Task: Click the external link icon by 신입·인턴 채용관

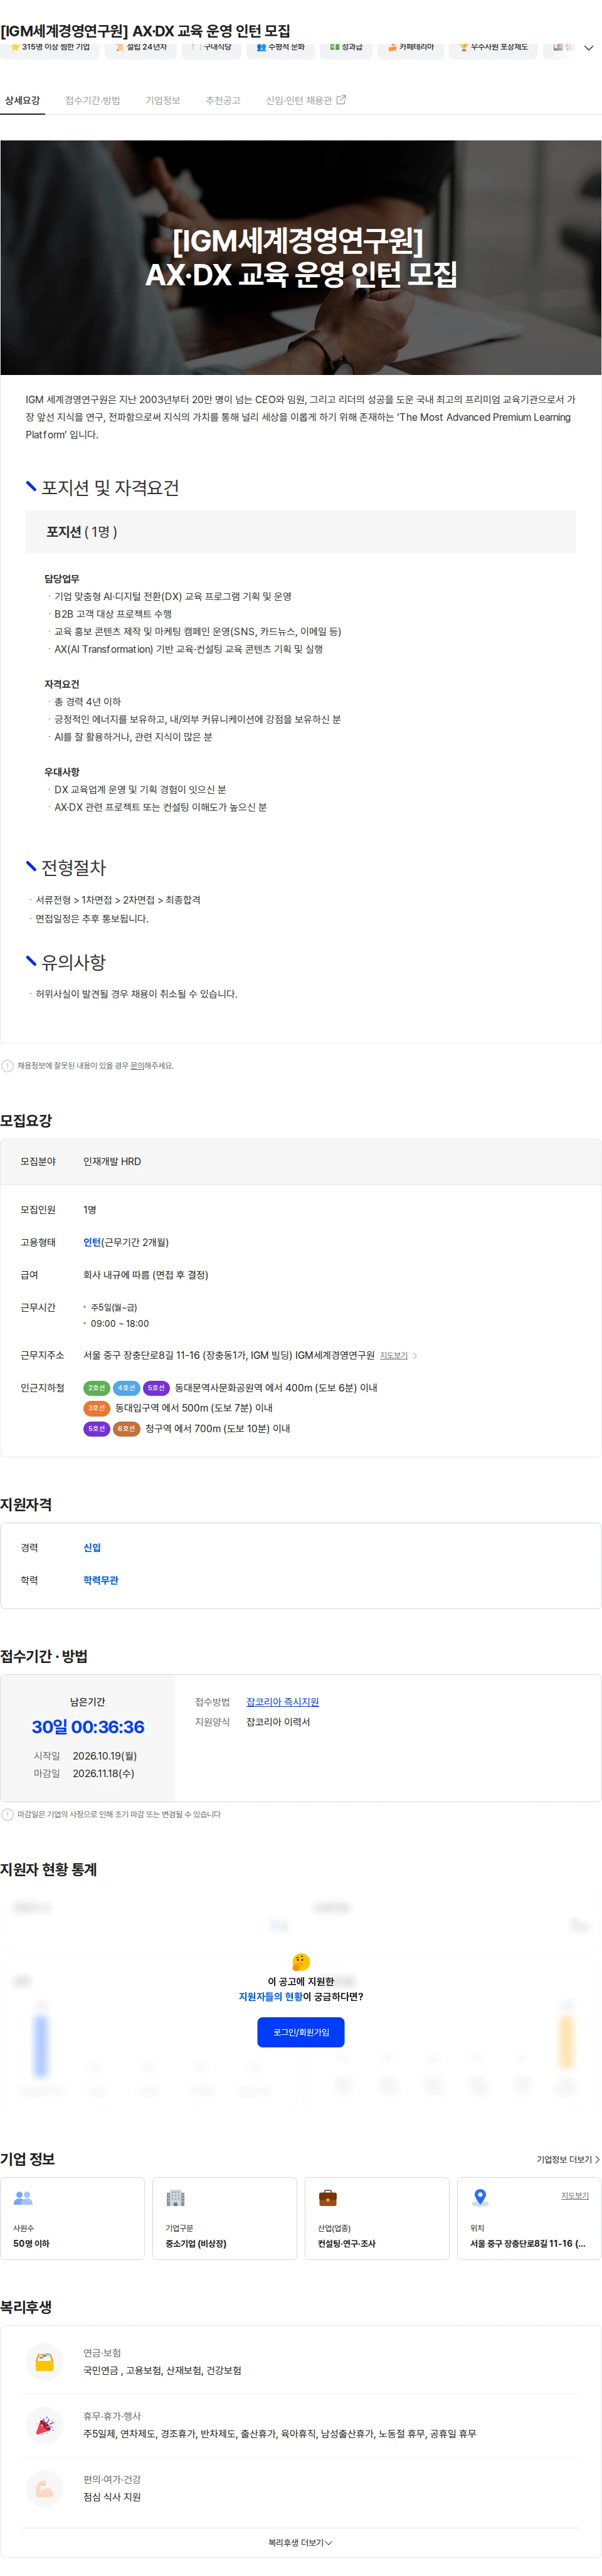Action: click(341, 100)
